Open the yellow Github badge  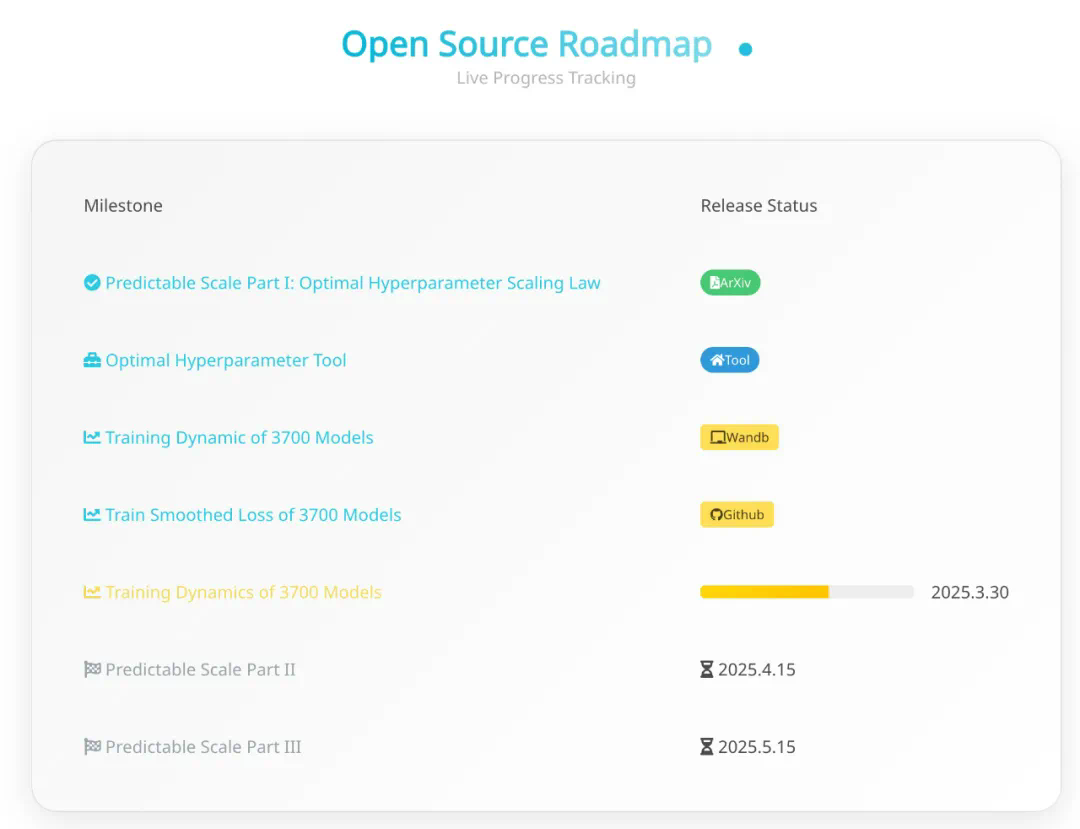coord(737,514)
